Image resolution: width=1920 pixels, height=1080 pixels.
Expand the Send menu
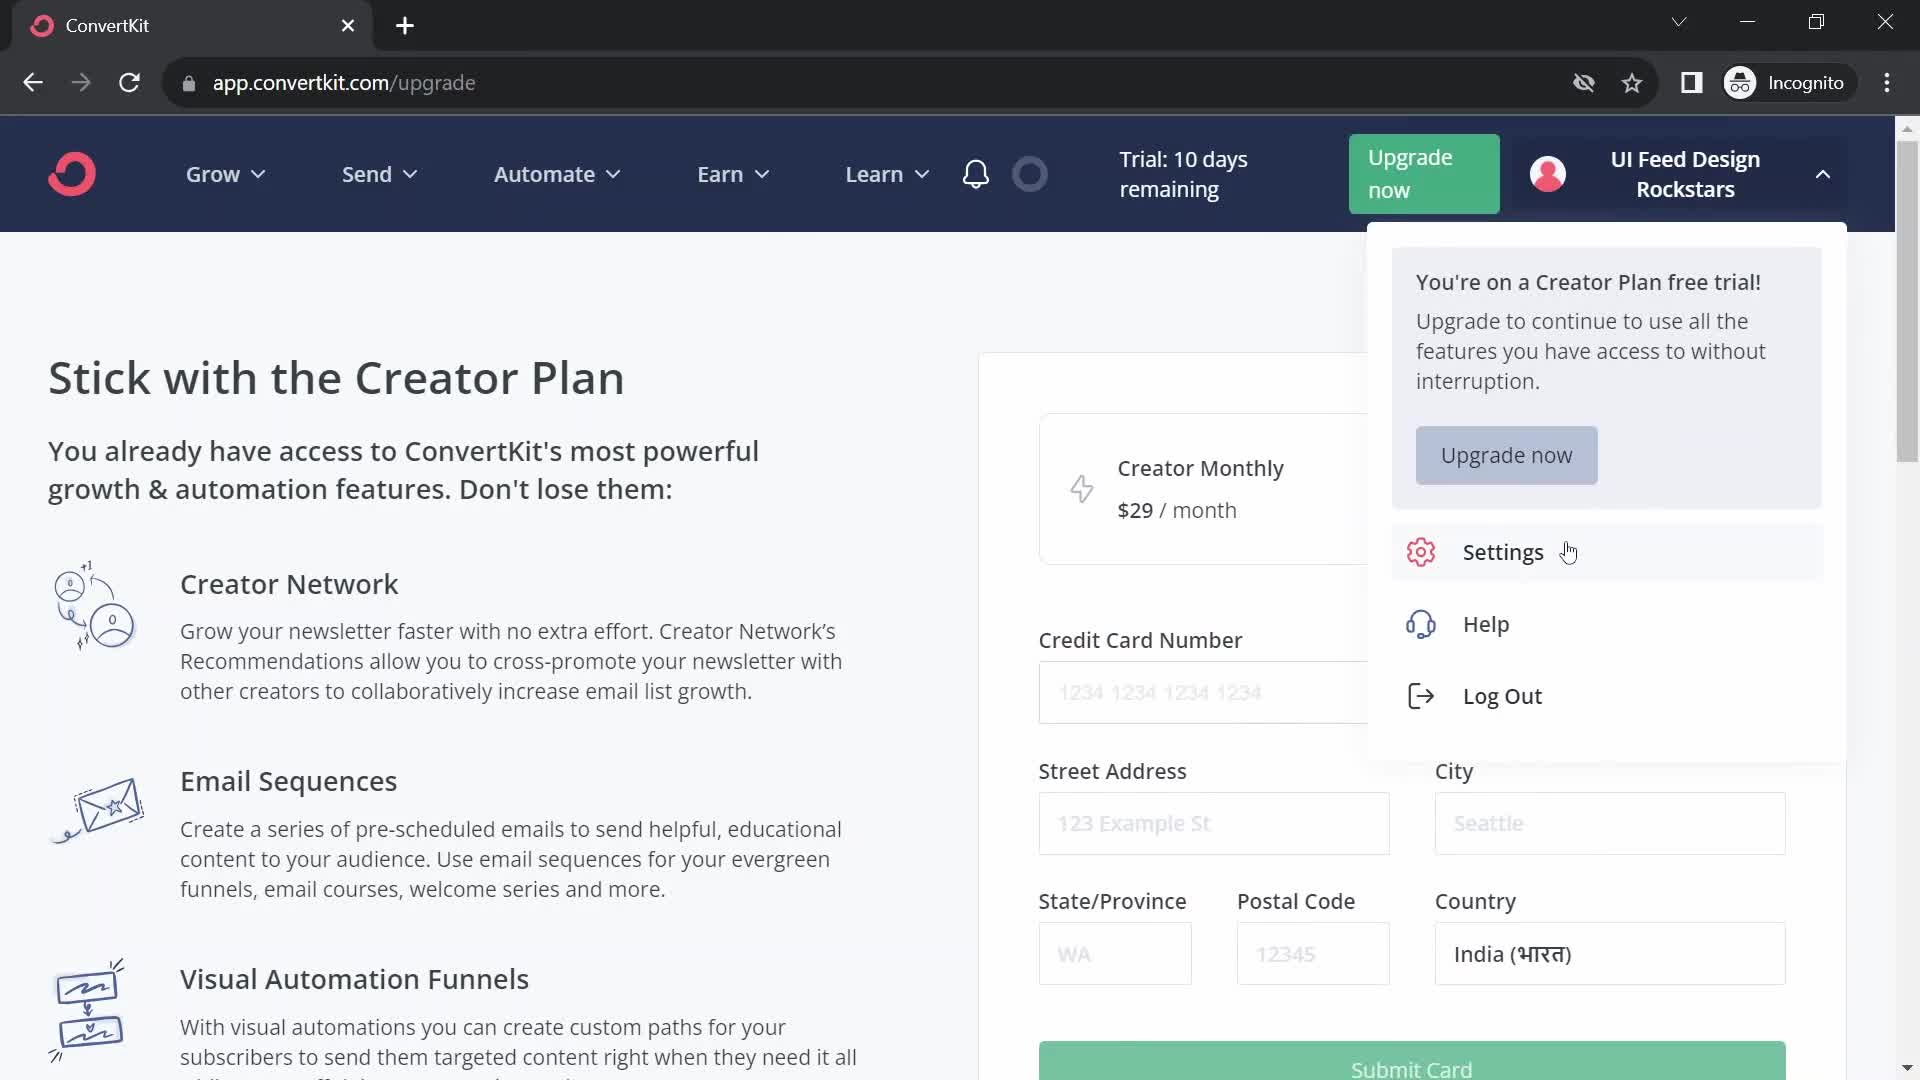coord(380,174)
